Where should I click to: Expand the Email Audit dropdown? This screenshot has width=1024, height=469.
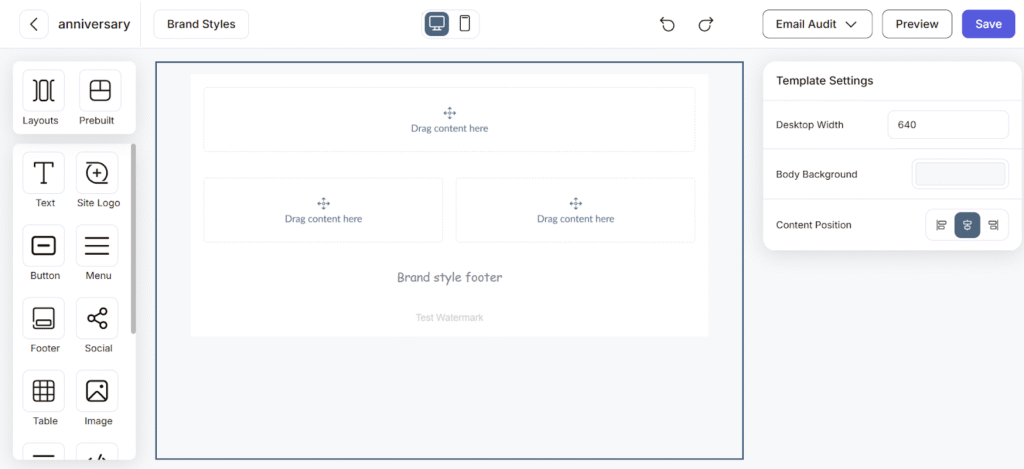(817, 24)
